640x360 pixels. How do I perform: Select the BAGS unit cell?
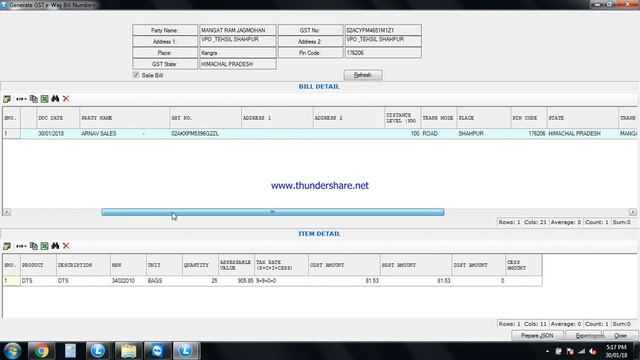(164, 281)
